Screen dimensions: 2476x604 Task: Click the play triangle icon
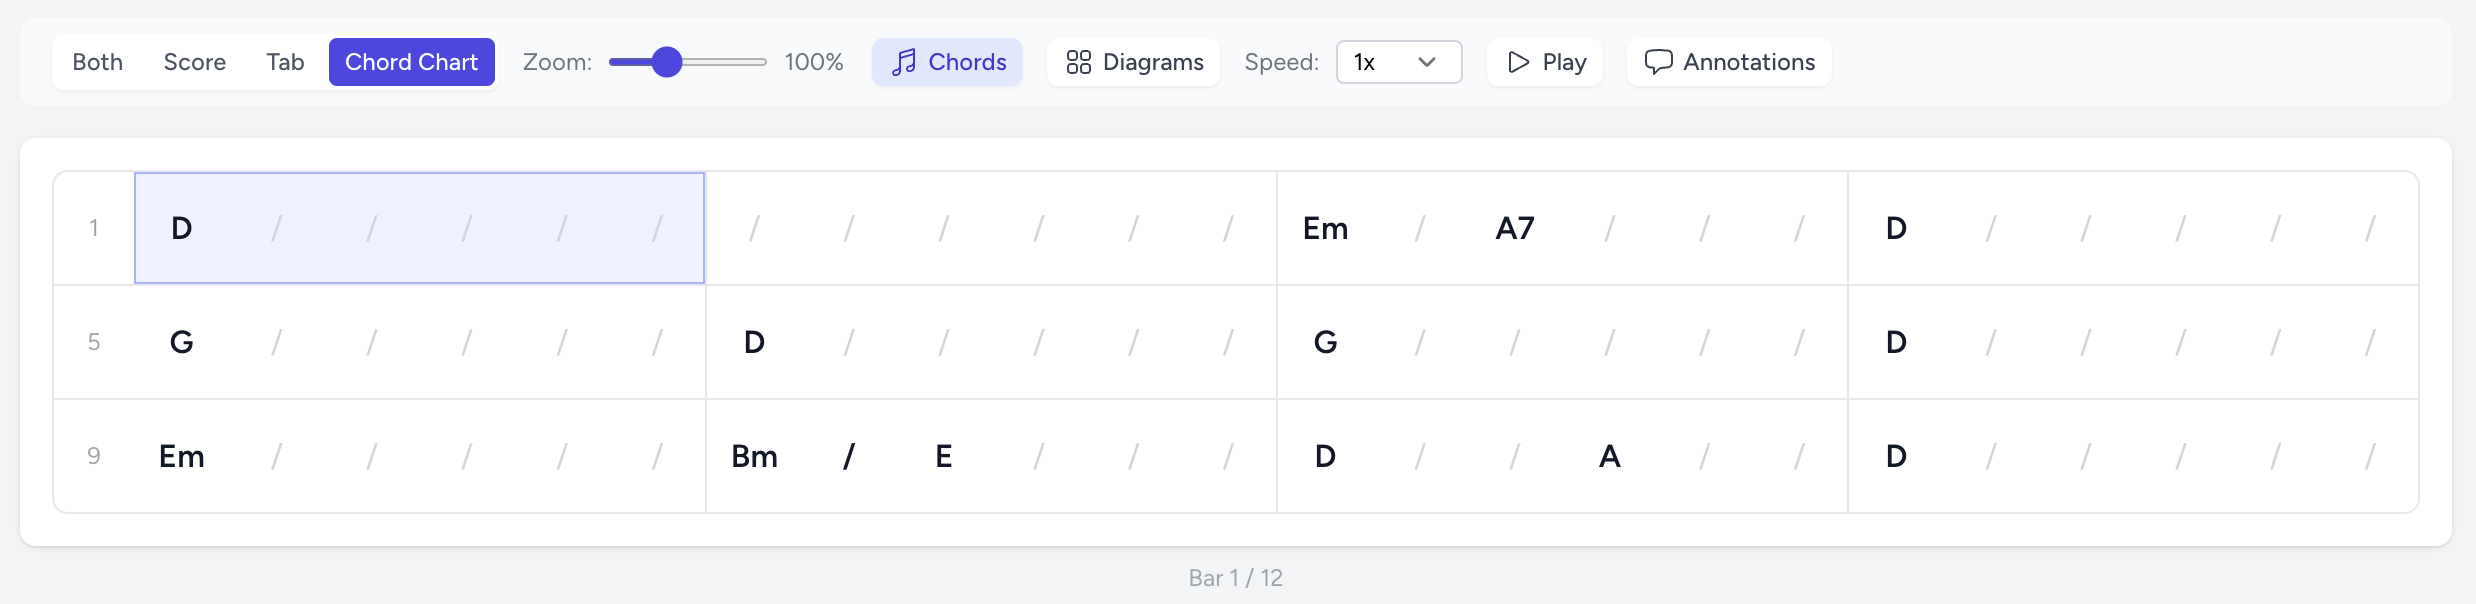coord(1518,62)
